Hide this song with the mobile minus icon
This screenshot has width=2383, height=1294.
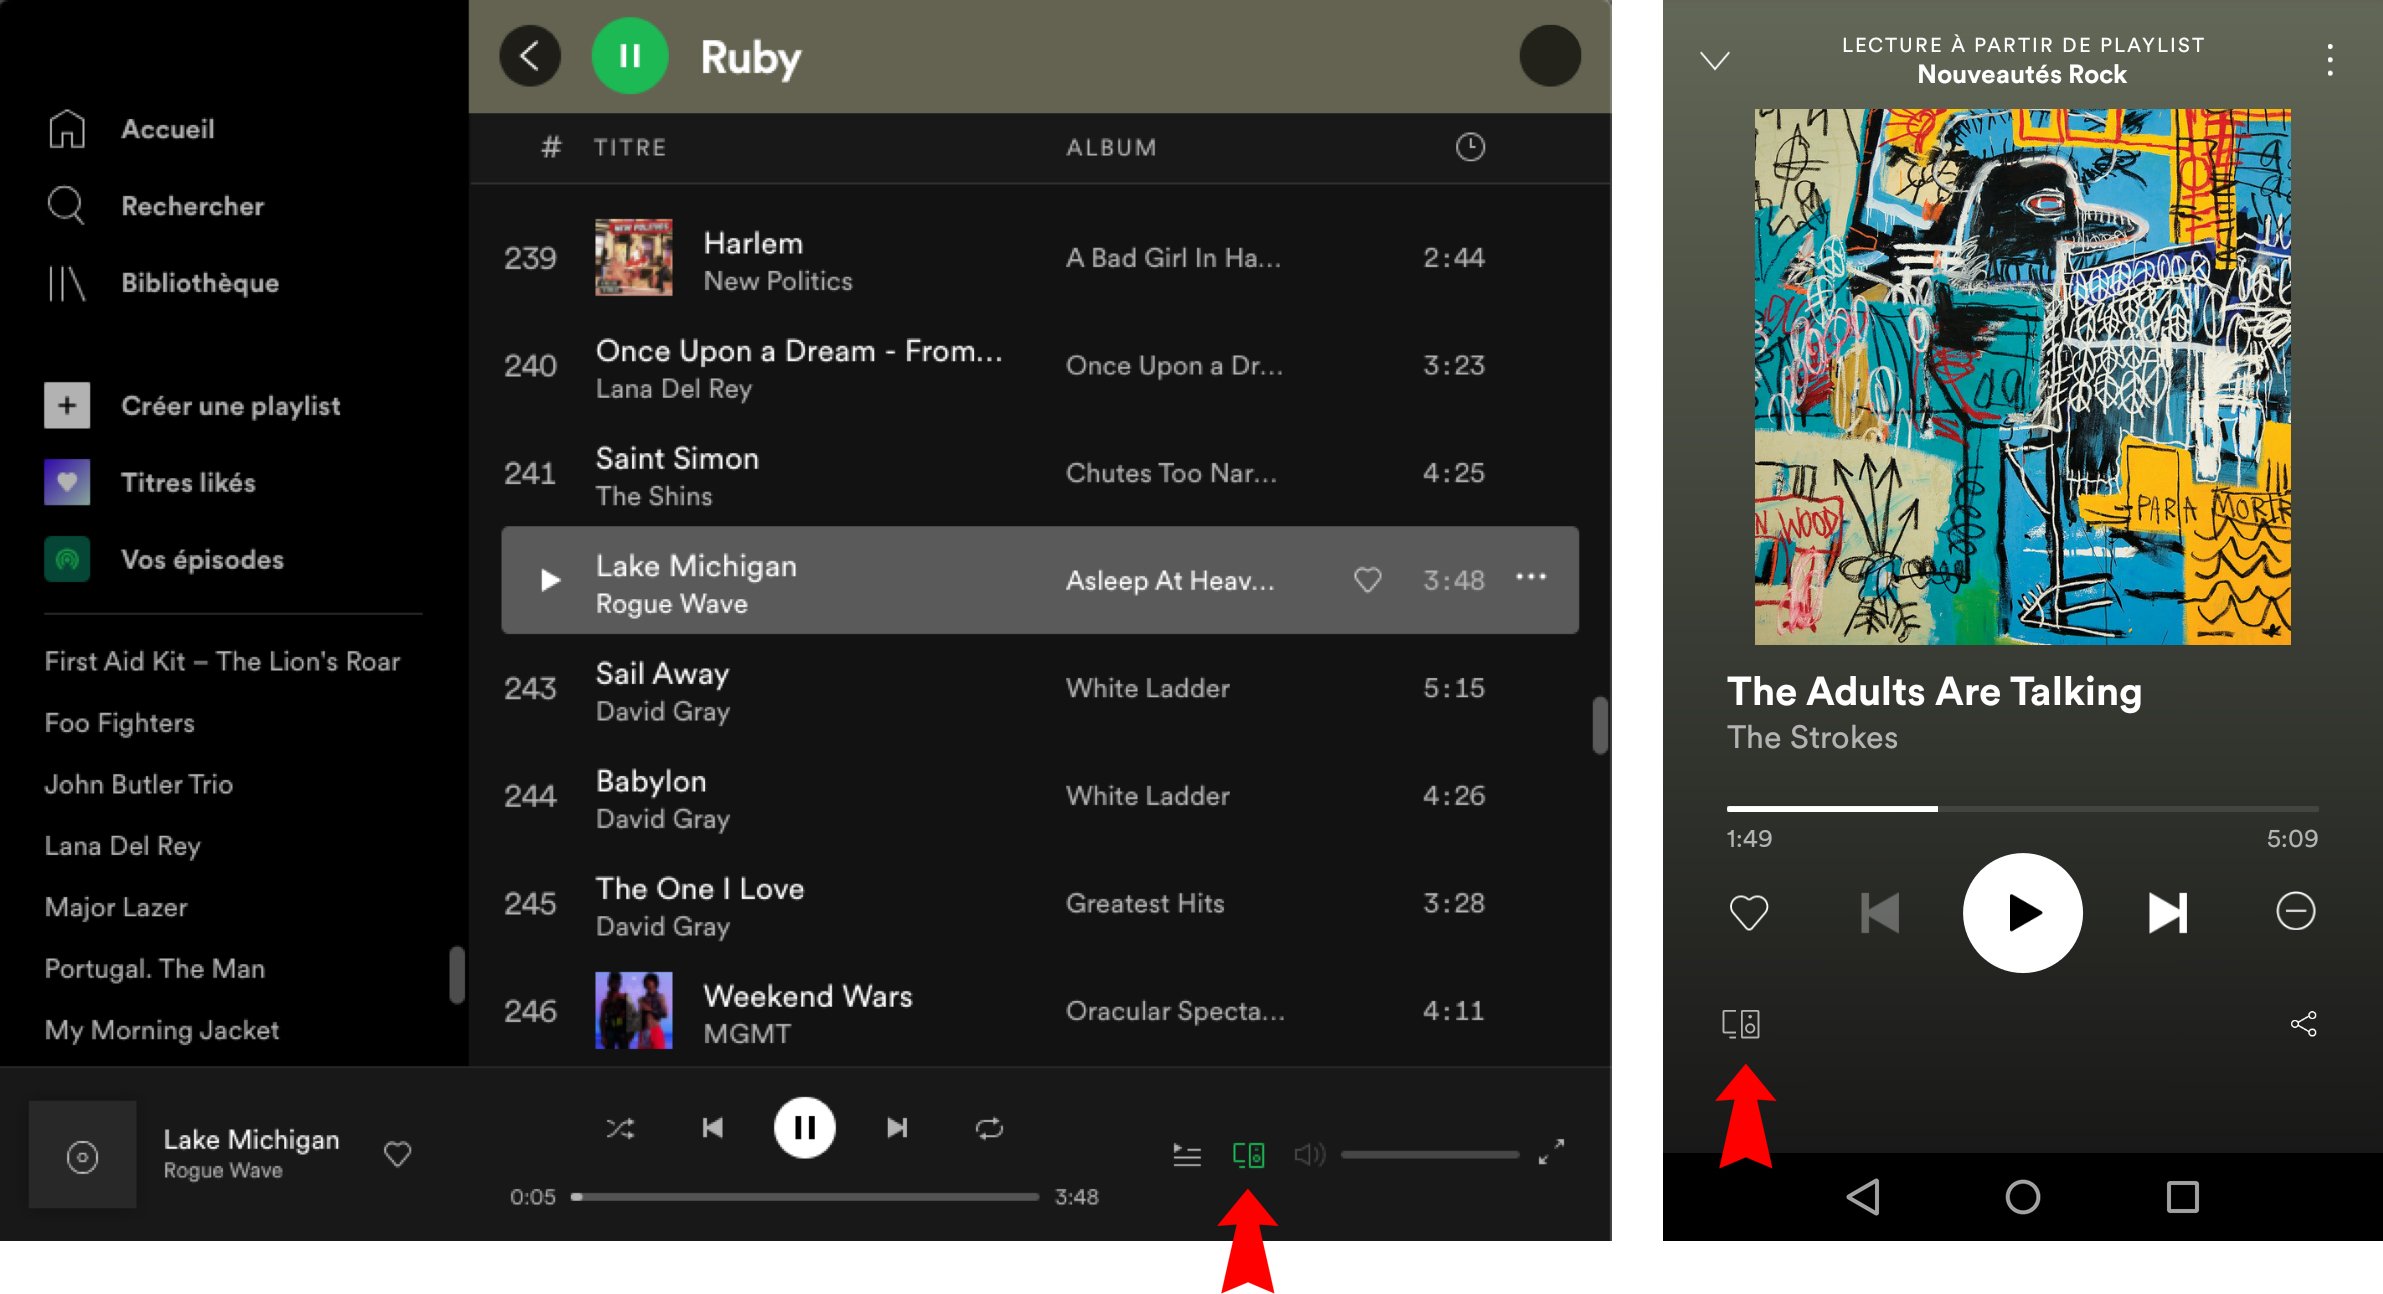2295,911
